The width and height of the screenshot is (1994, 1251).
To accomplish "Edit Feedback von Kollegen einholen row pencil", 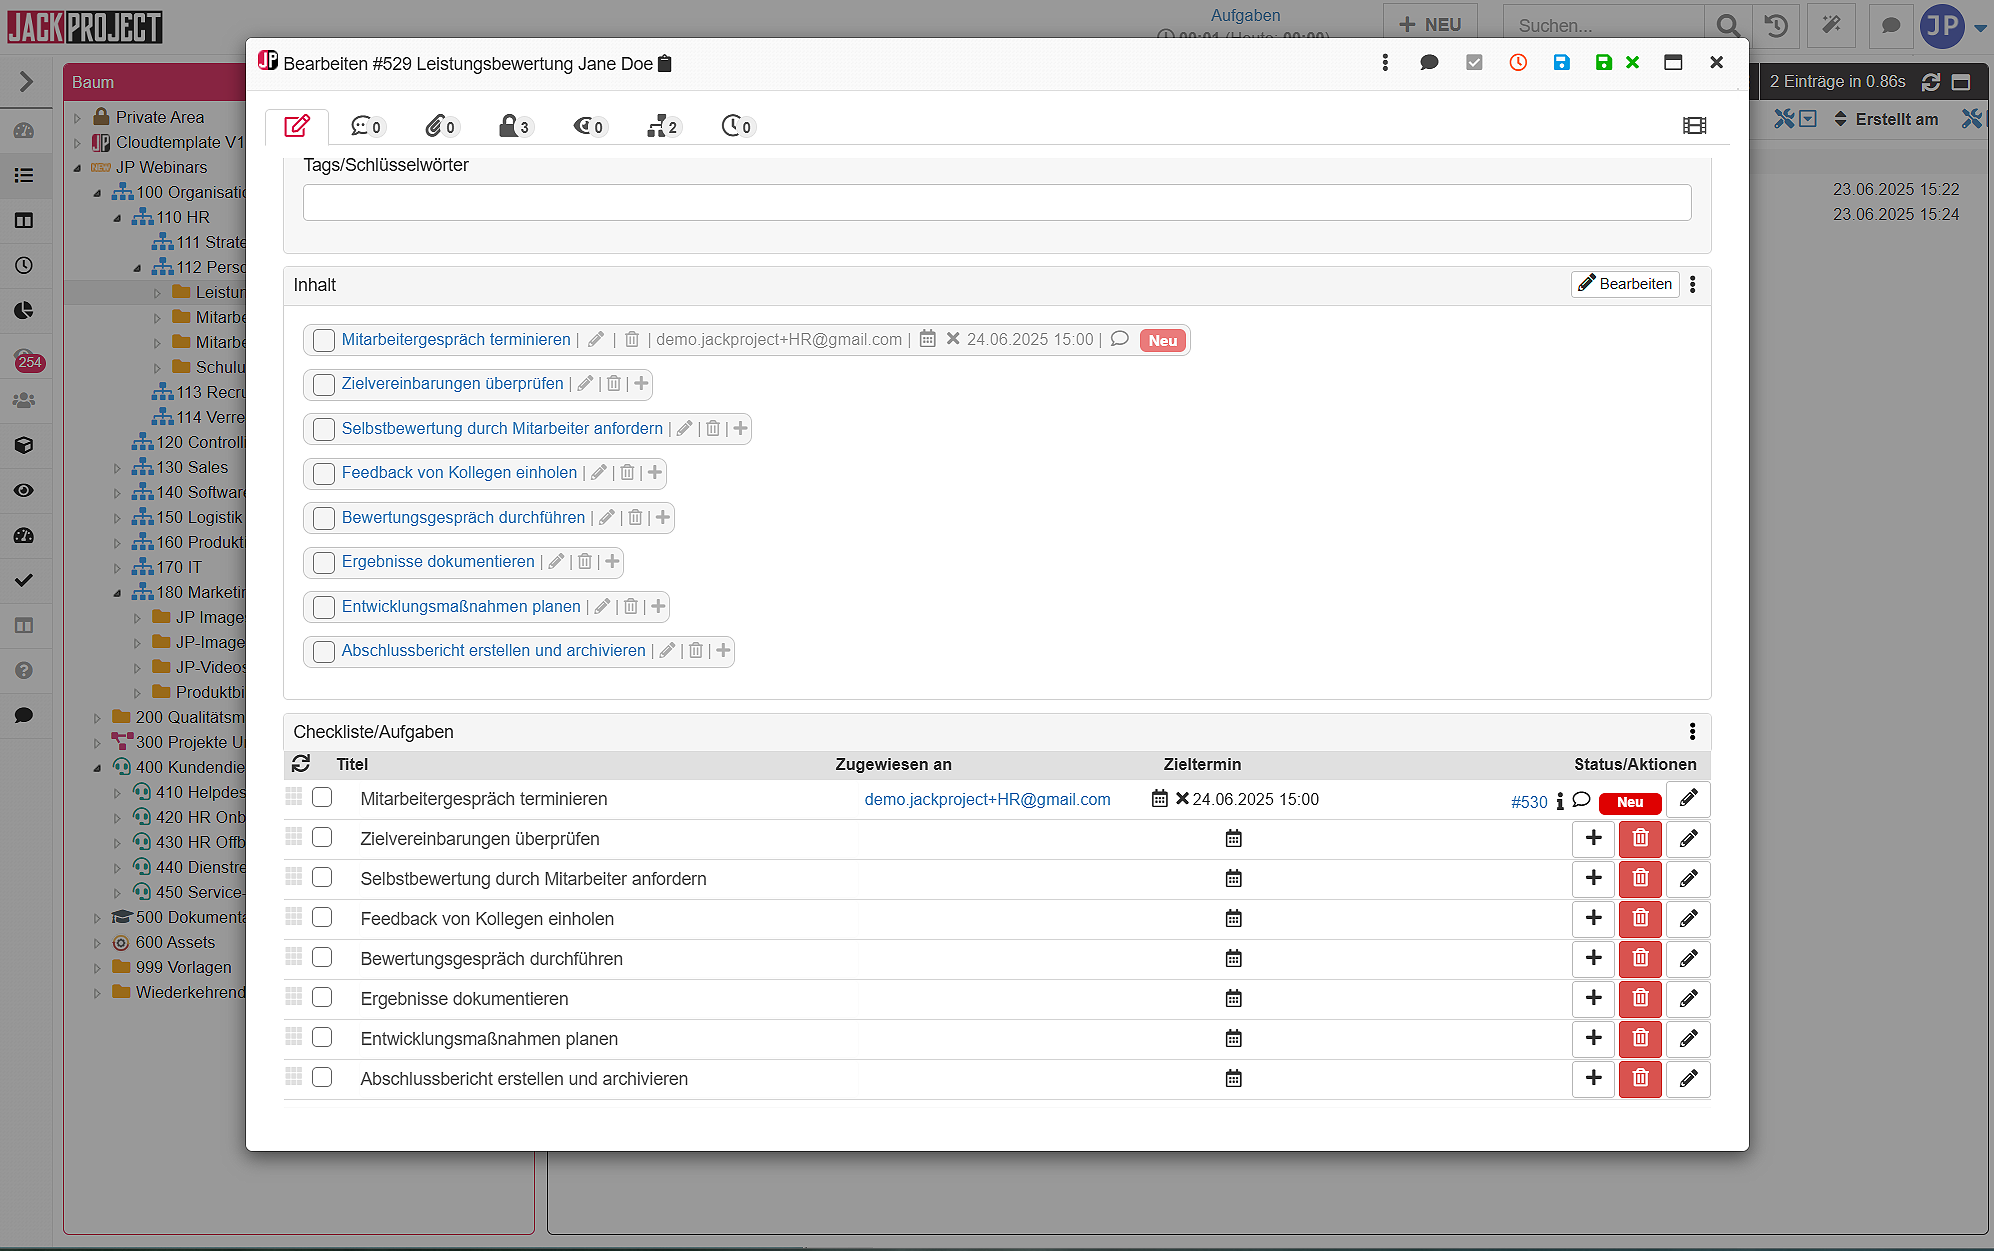I will pyautogui.click(x=1688, y=919).
